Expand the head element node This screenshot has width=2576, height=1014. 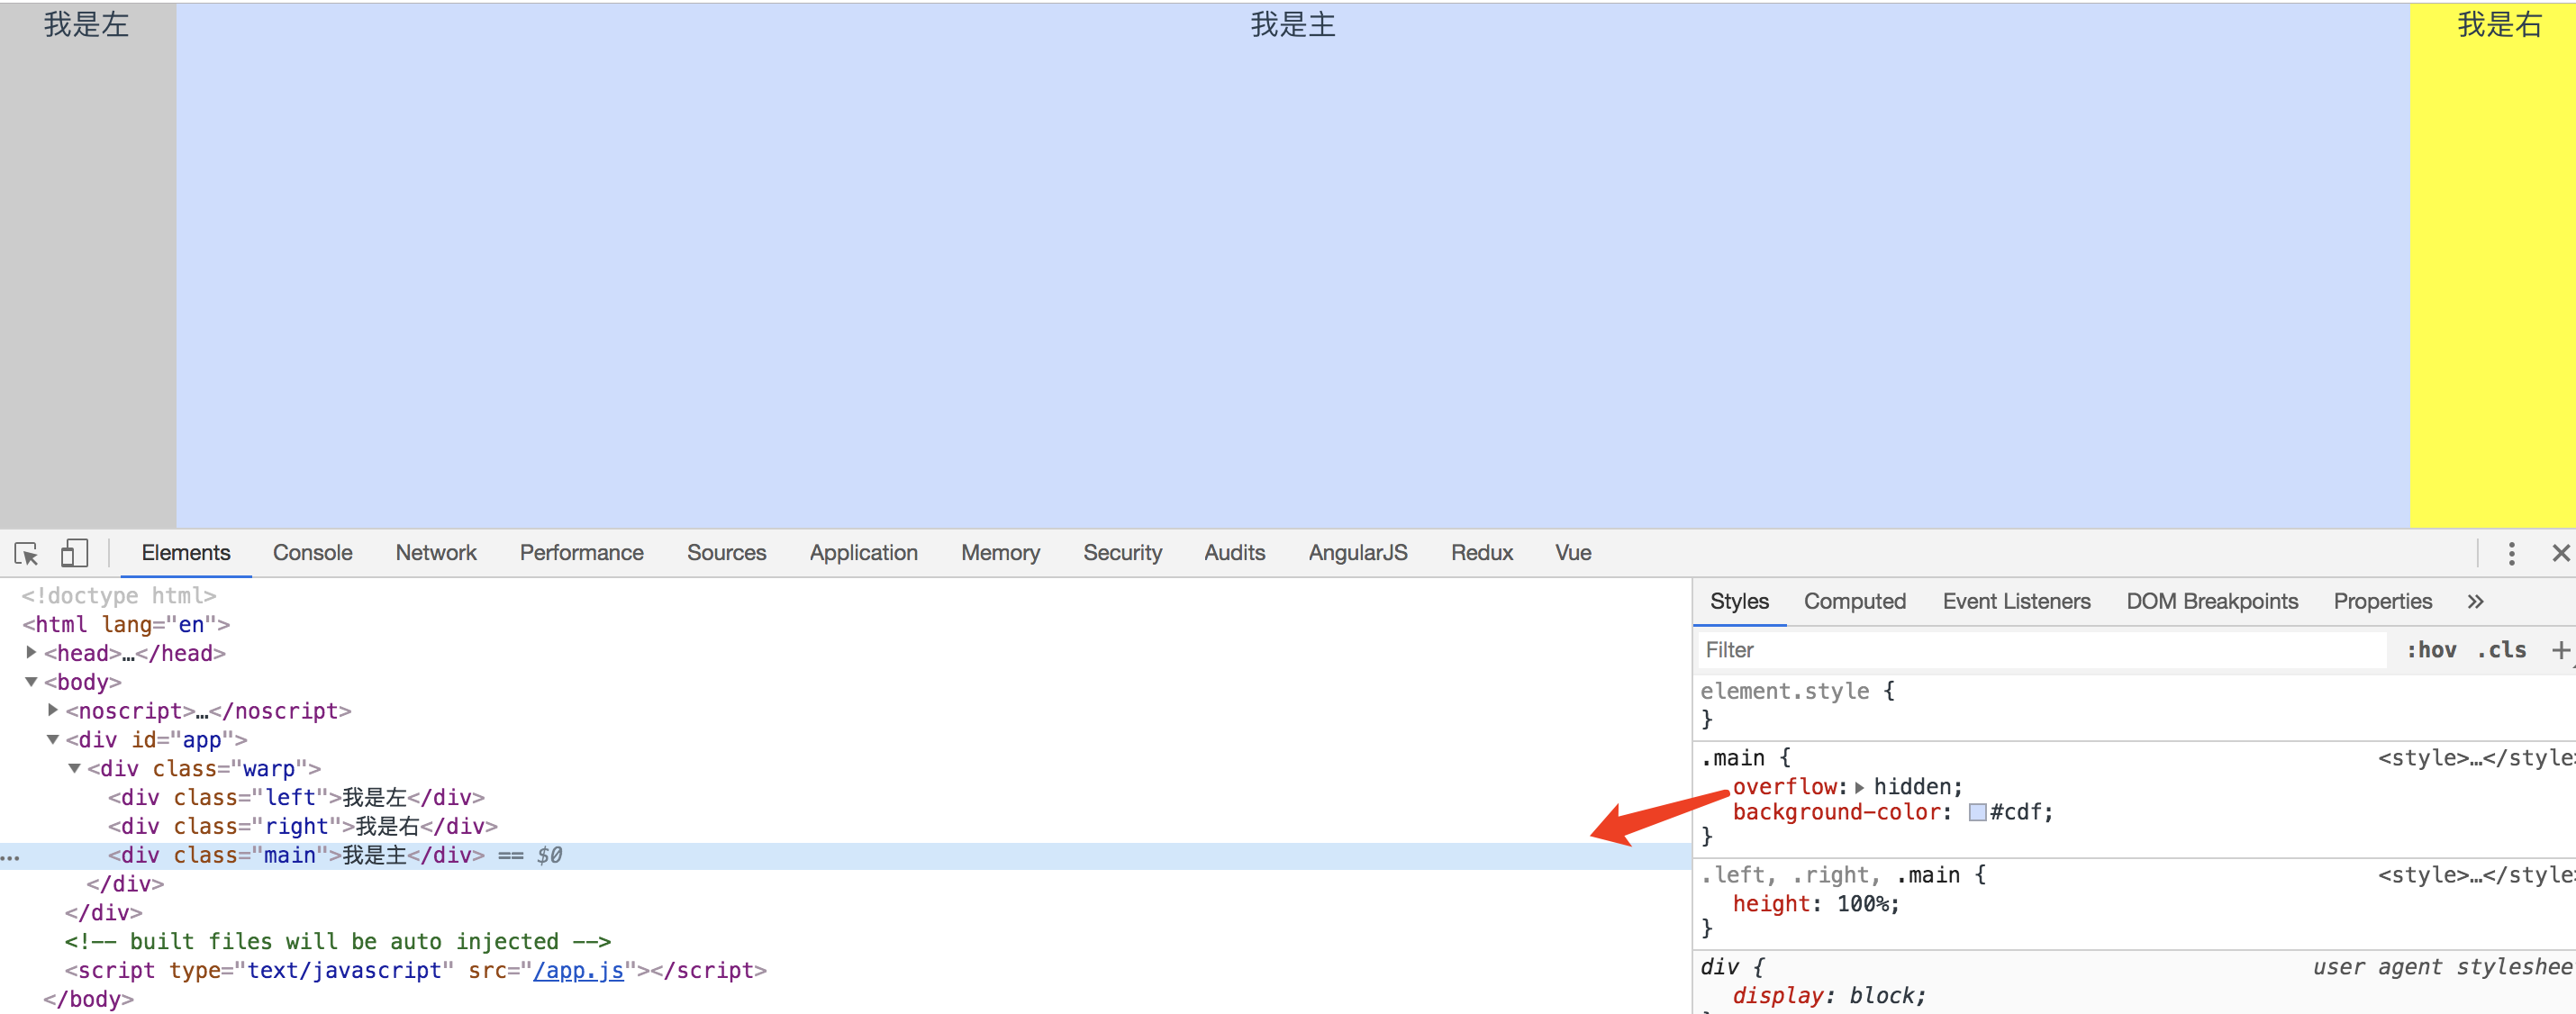point(31,652)
